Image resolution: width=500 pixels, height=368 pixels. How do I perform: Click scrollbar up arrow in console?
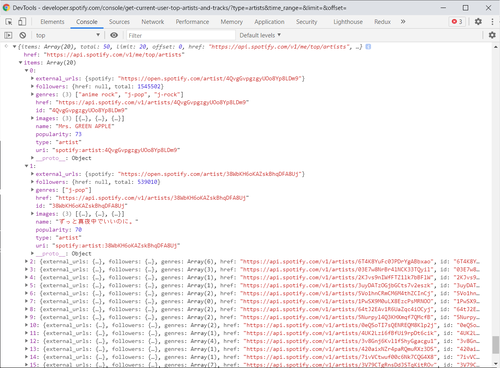click(x=496, y=47)
